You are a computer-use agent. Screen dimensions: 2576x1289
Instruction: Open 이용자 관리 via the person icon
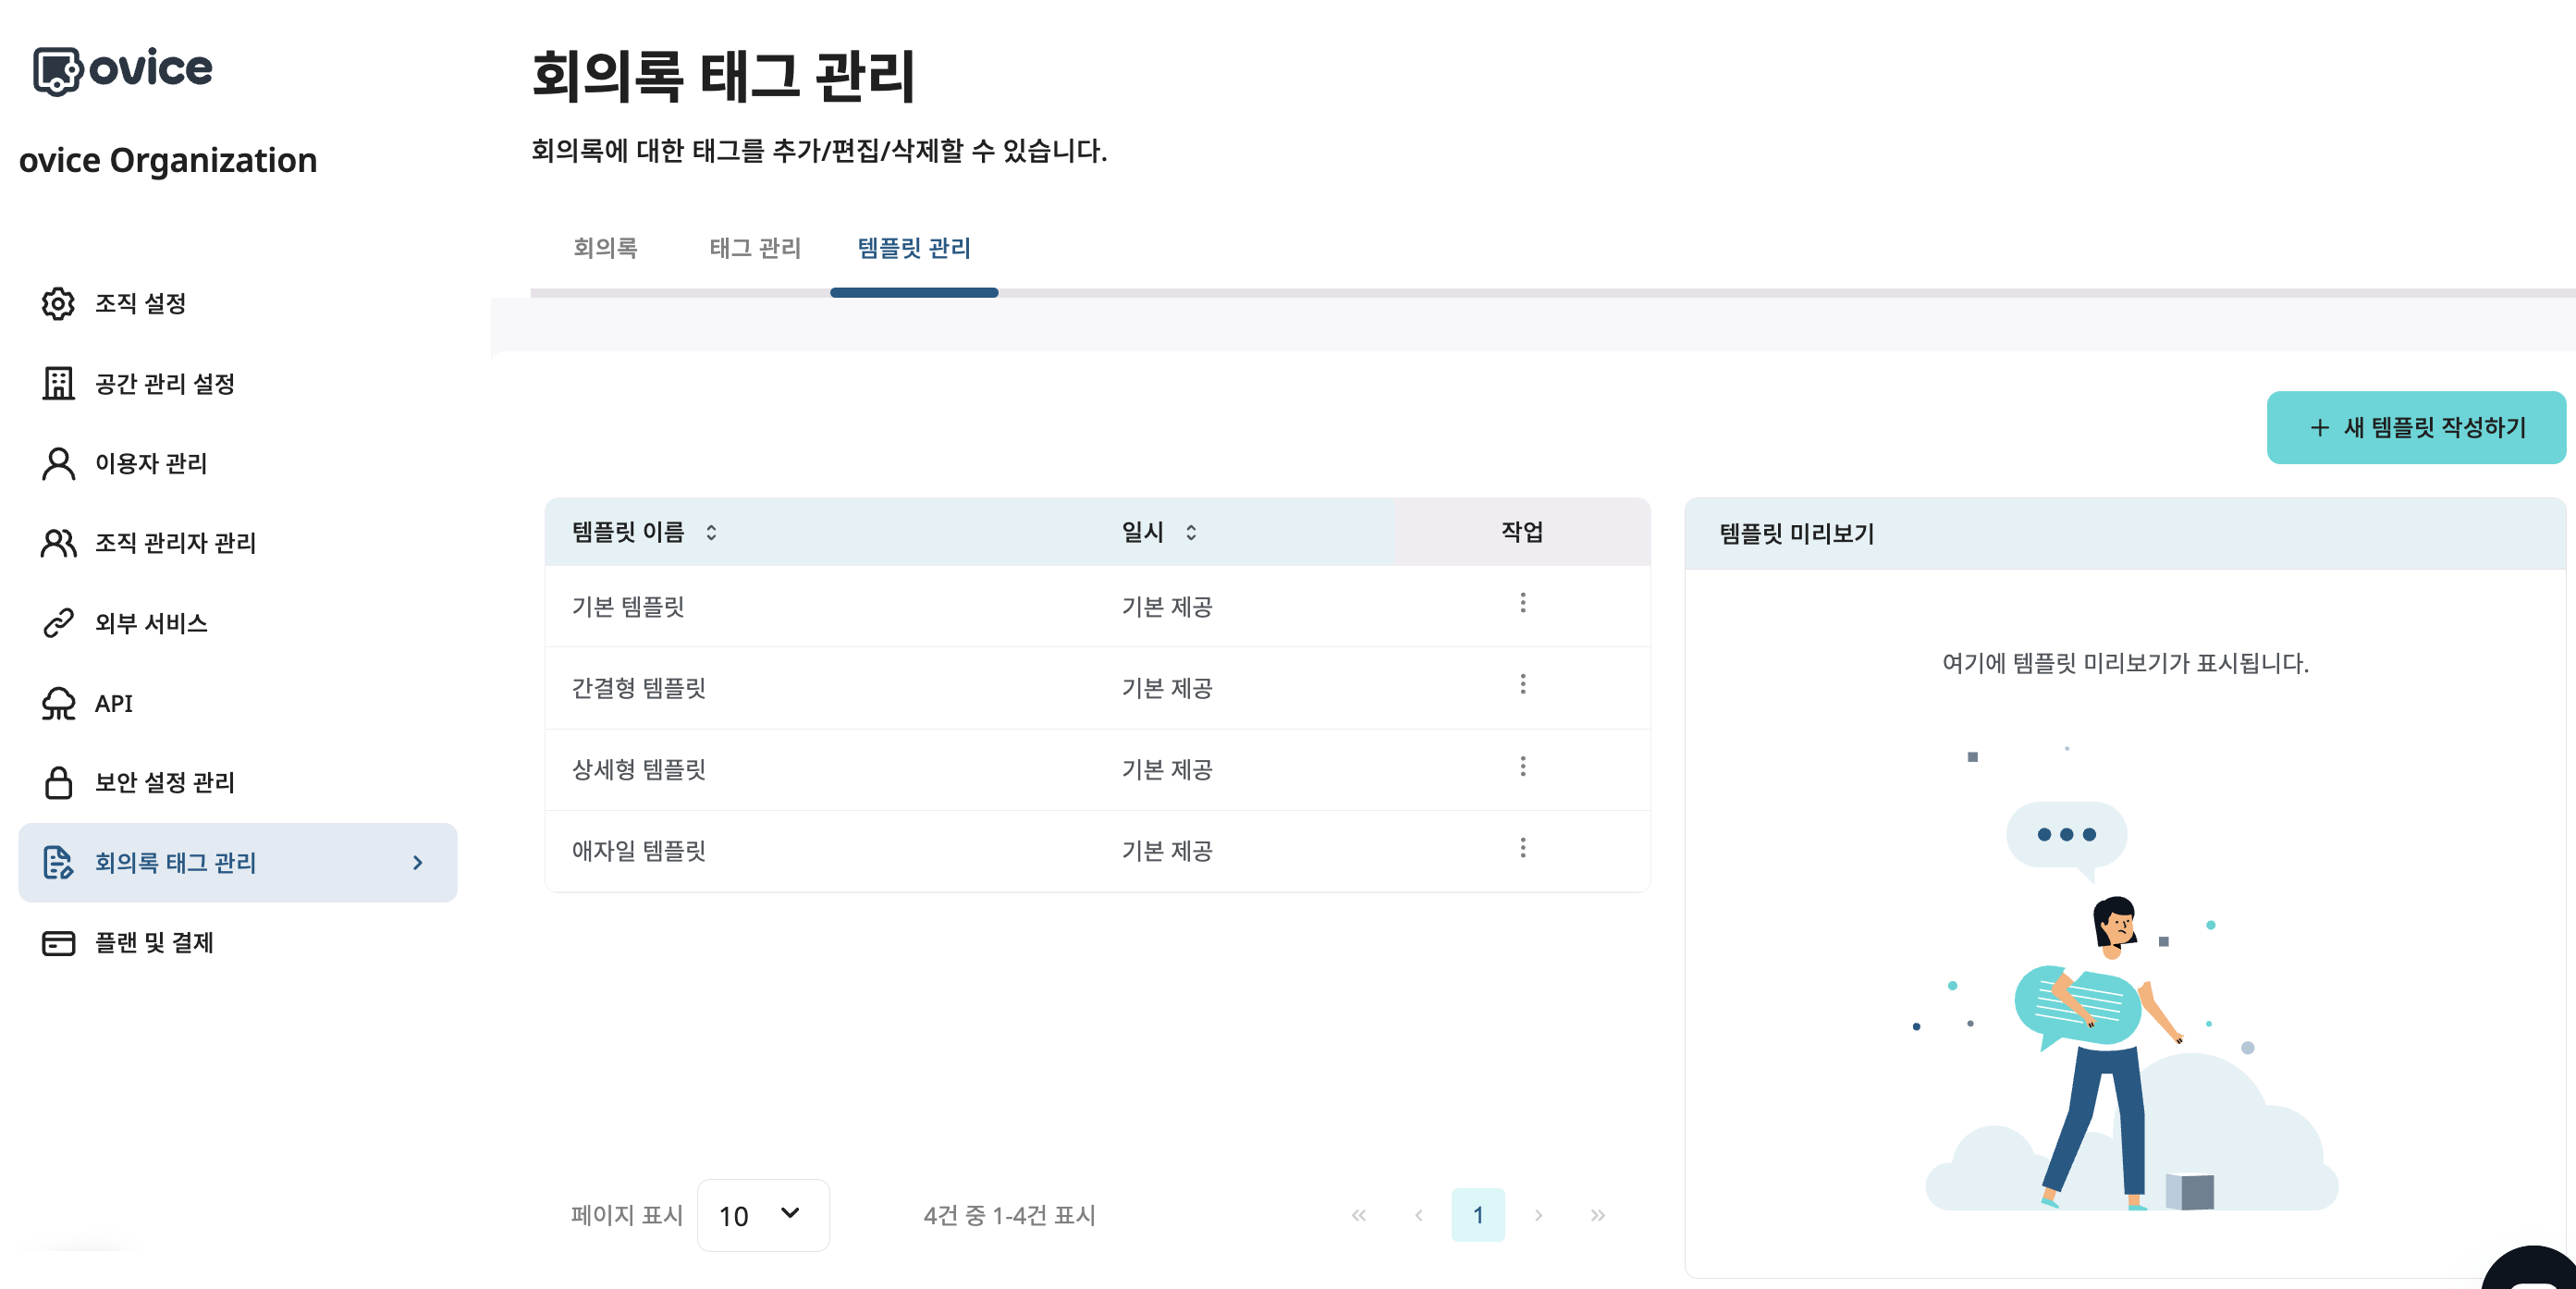click(x=57, y=464)
